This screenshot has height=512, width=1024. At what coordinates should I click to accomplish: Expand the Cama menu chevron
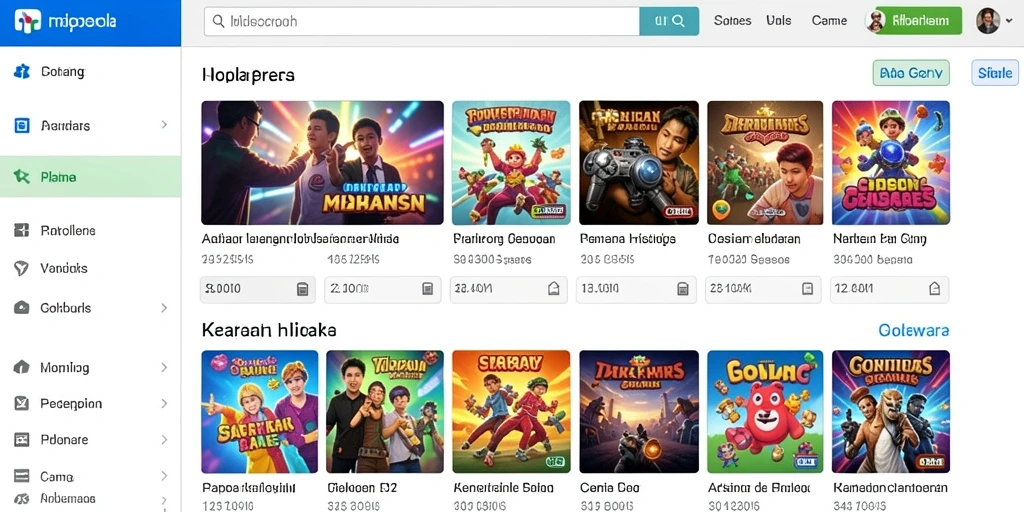164,476
